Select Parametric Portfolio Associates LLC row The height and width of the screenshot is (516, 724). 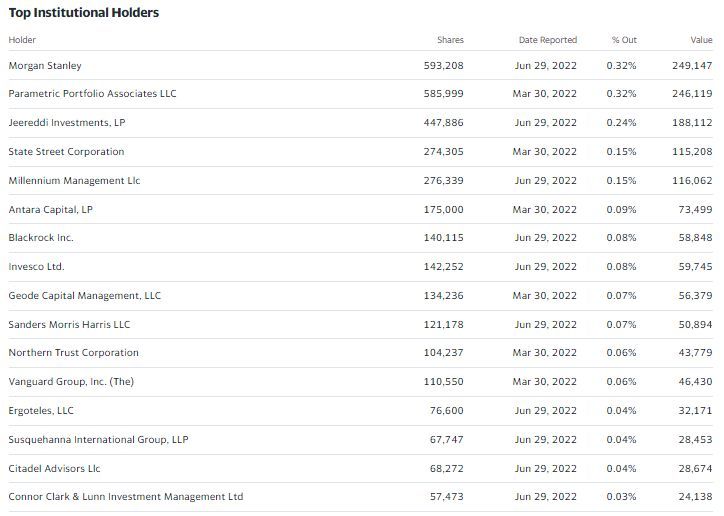pyautogui.click(x=92, y=94)
